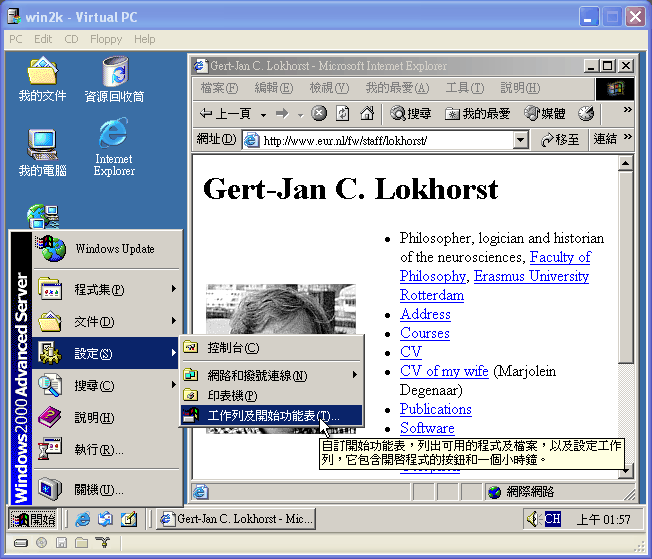Click the 我的最愛 Favorites toolbar button
Image resolution: width=652 pixels, height=559 pixels.
click(x=477, y=113)
